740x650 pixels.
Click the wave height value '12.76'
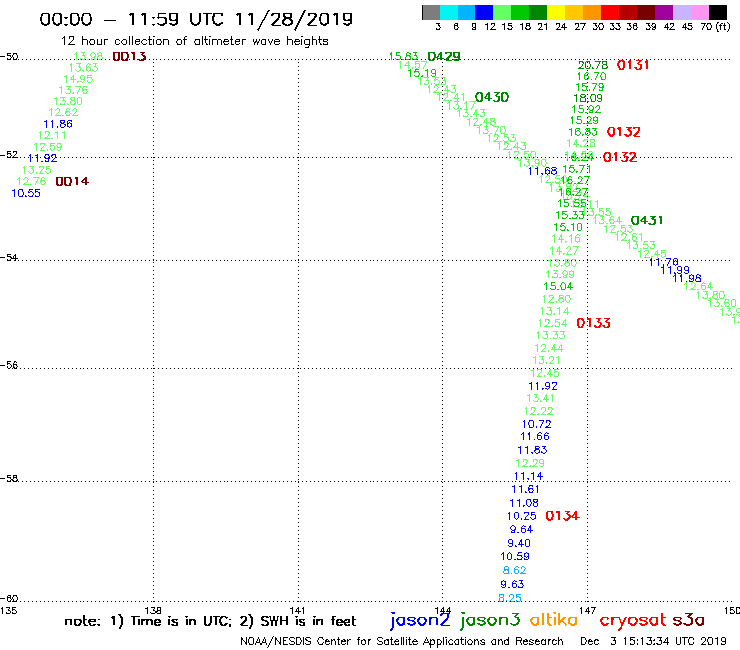point(31,181)
